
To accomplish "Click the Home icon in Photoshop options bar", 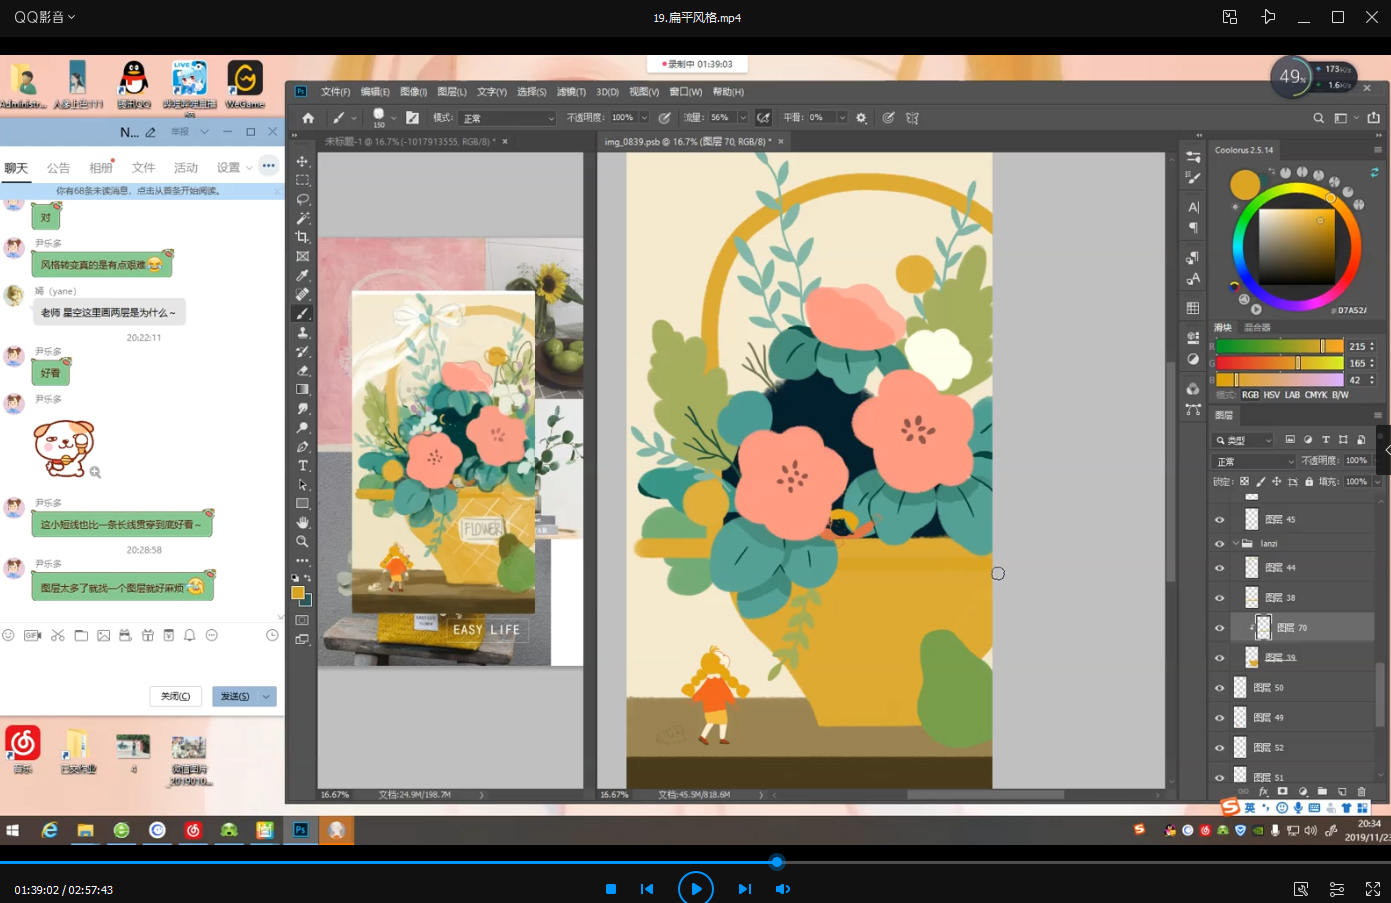I will click(308, 117).
